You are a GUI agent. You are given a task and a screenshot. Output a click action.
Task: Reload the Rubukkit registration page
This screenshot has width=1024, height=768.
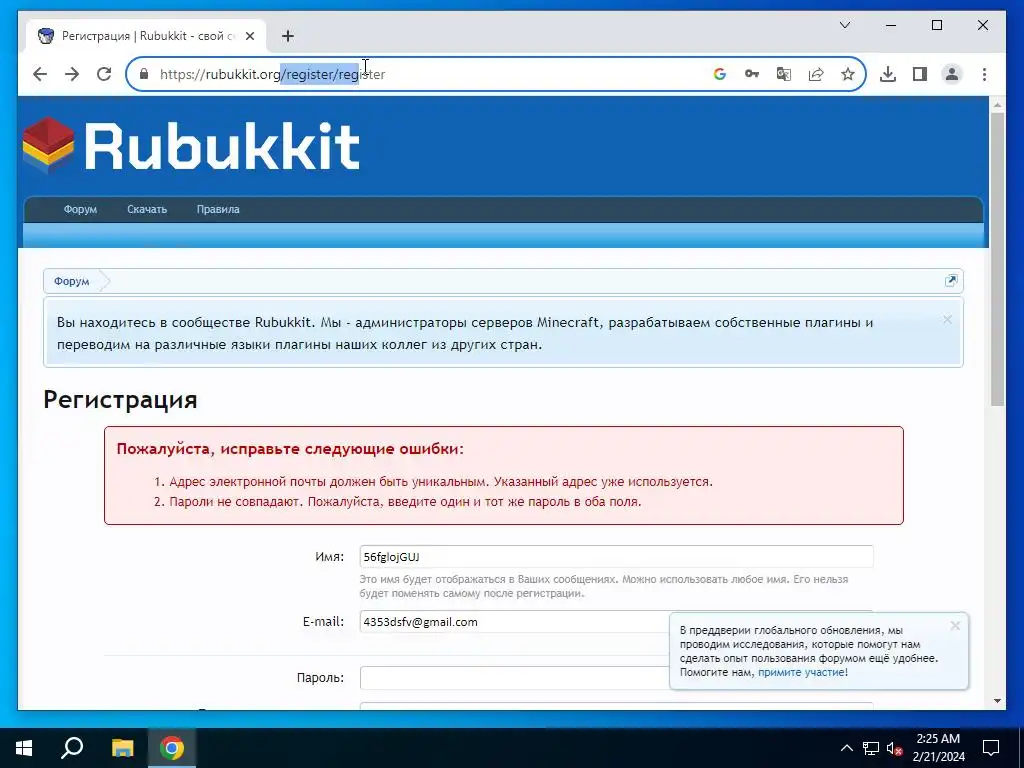(104, 74)
